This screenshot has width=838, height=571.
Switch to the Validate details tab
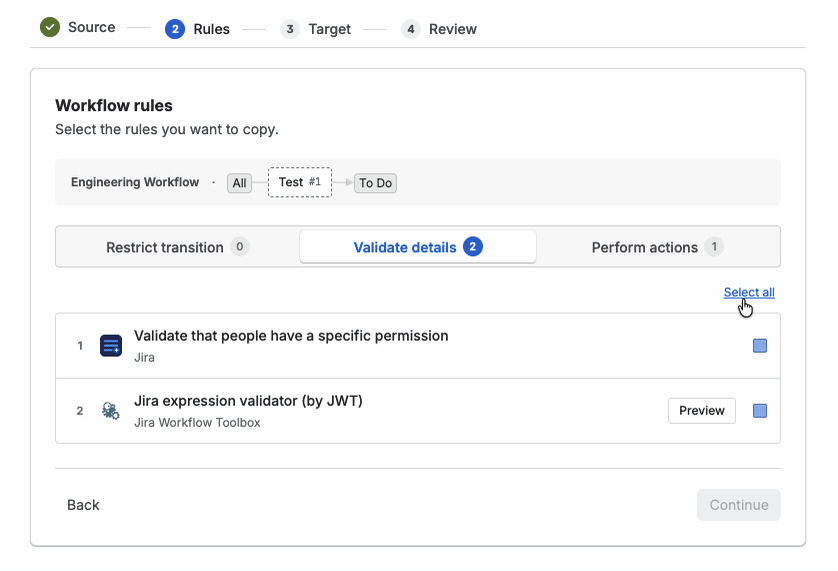click(x=418, y=247)
